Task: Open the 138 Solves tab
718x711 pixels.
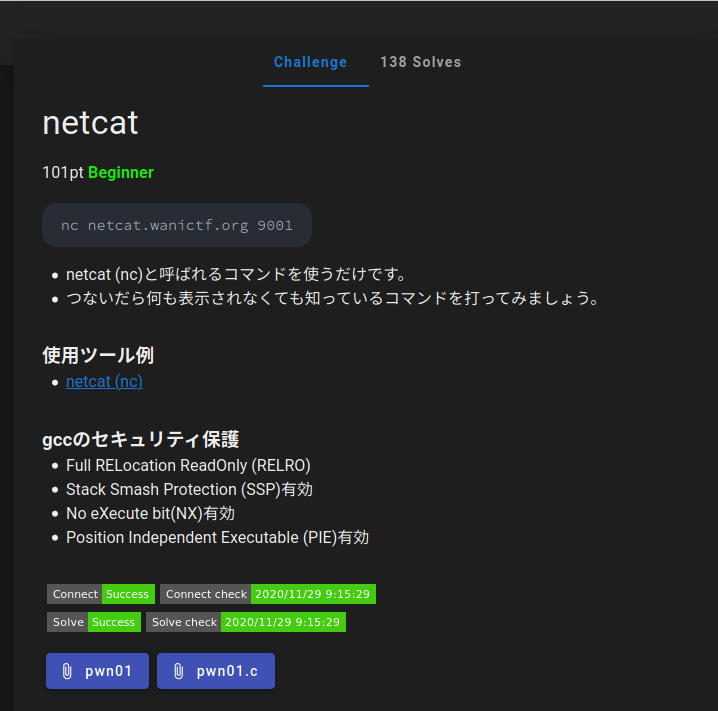Action: (x=420, y=62)
